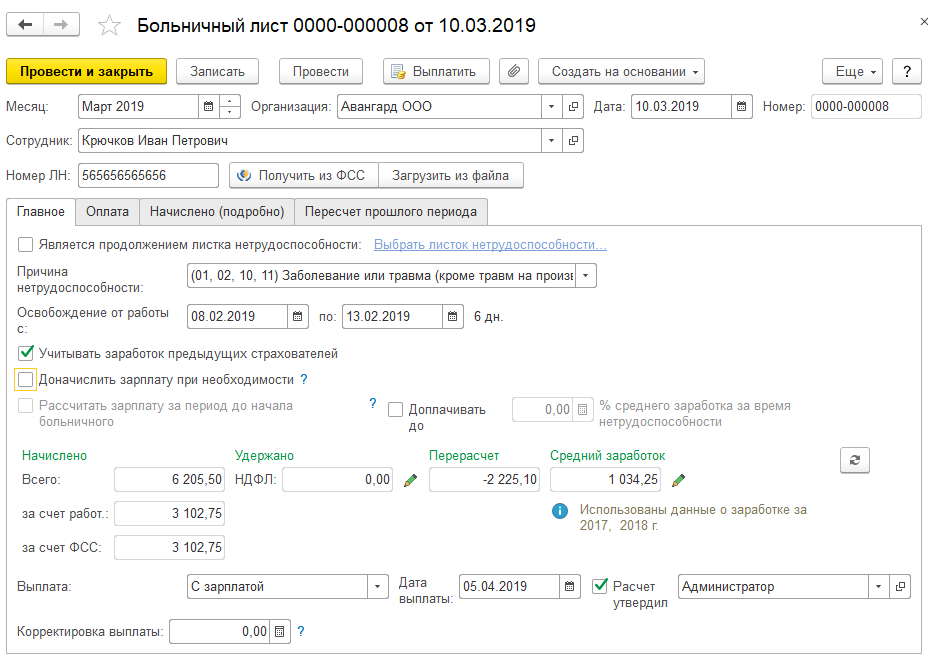Screen dimensions: 928x662
Task: Open the Выплата dropdown list
Action: tap(378, 587)
